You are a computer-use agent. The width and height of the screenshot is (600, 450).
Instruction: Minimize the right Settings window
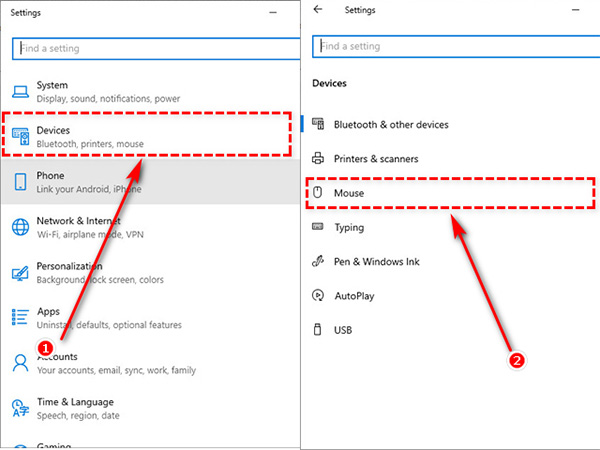pyautogui.click(x=579, y=10)
